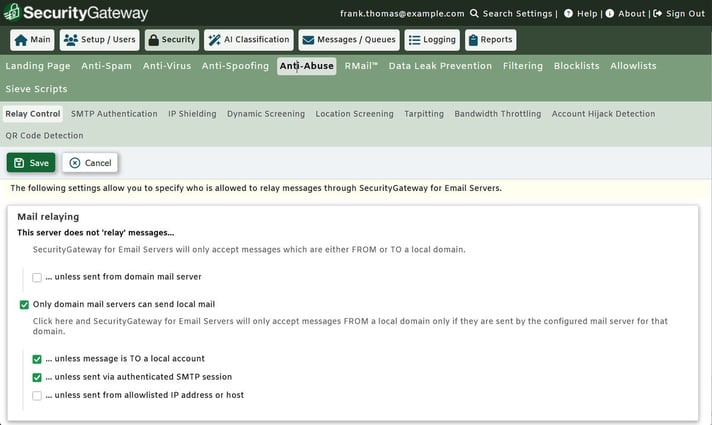Uncheck unless message is TO a local account

[37, 359]
